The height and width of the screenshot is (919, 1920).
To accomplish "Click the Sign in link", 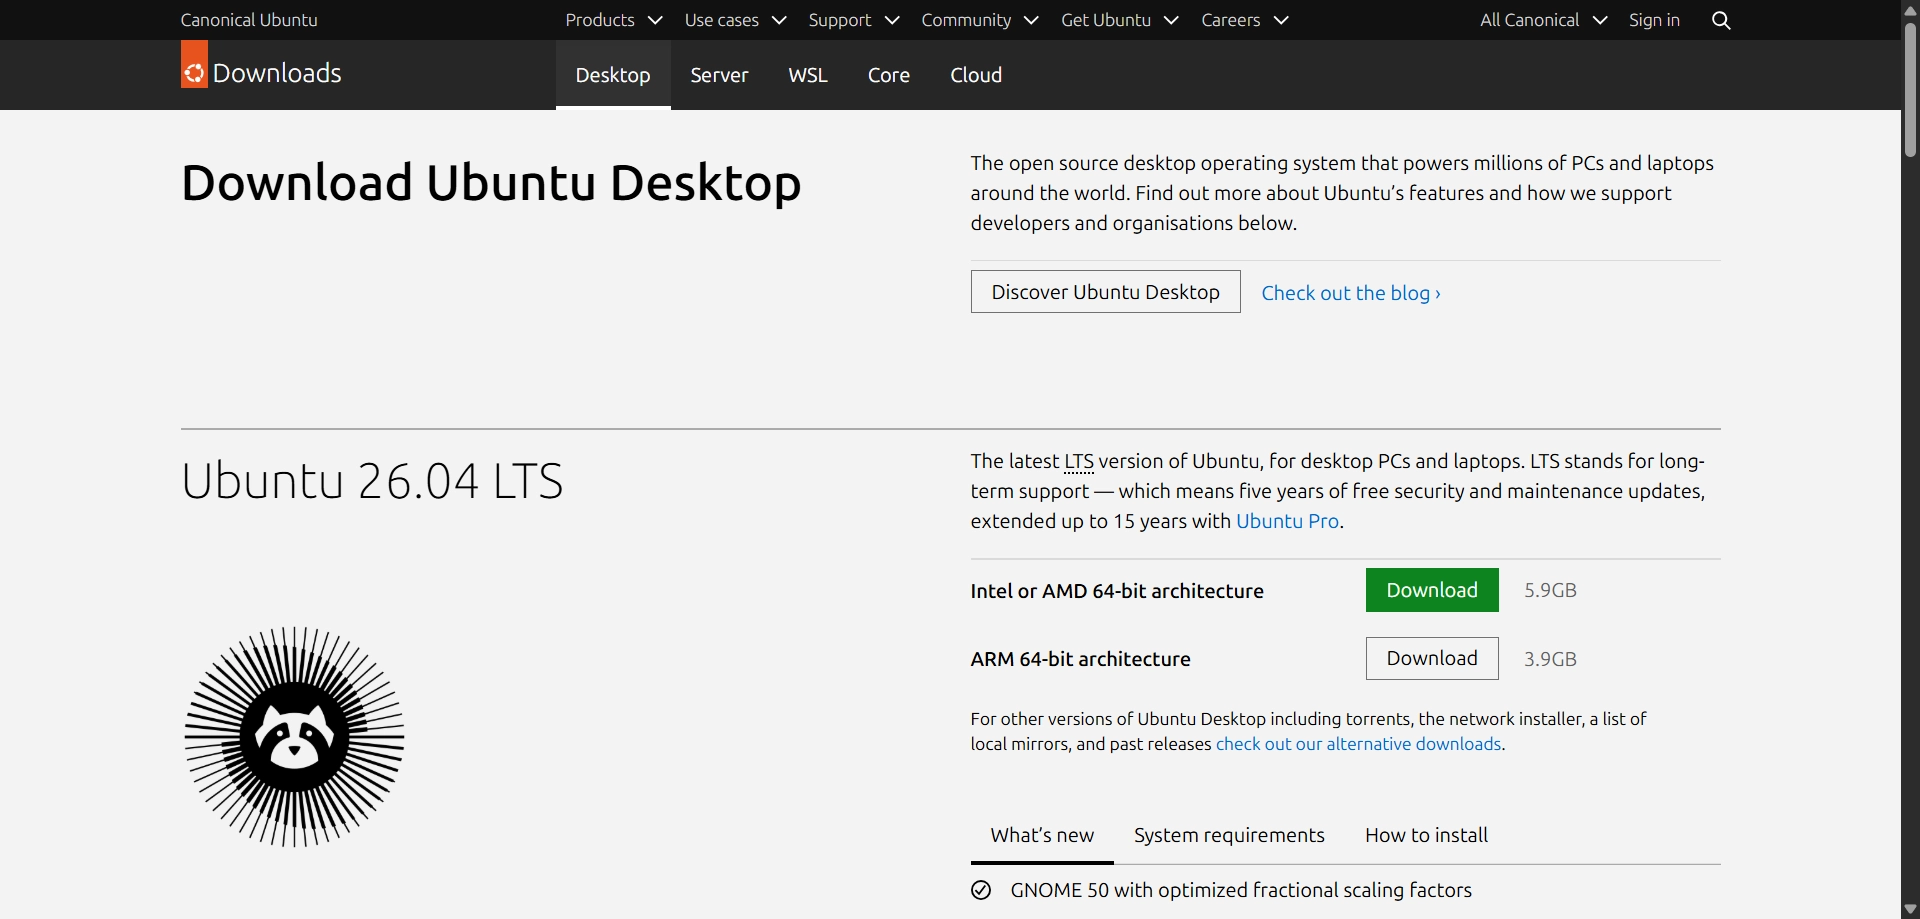I will 1654,20.
